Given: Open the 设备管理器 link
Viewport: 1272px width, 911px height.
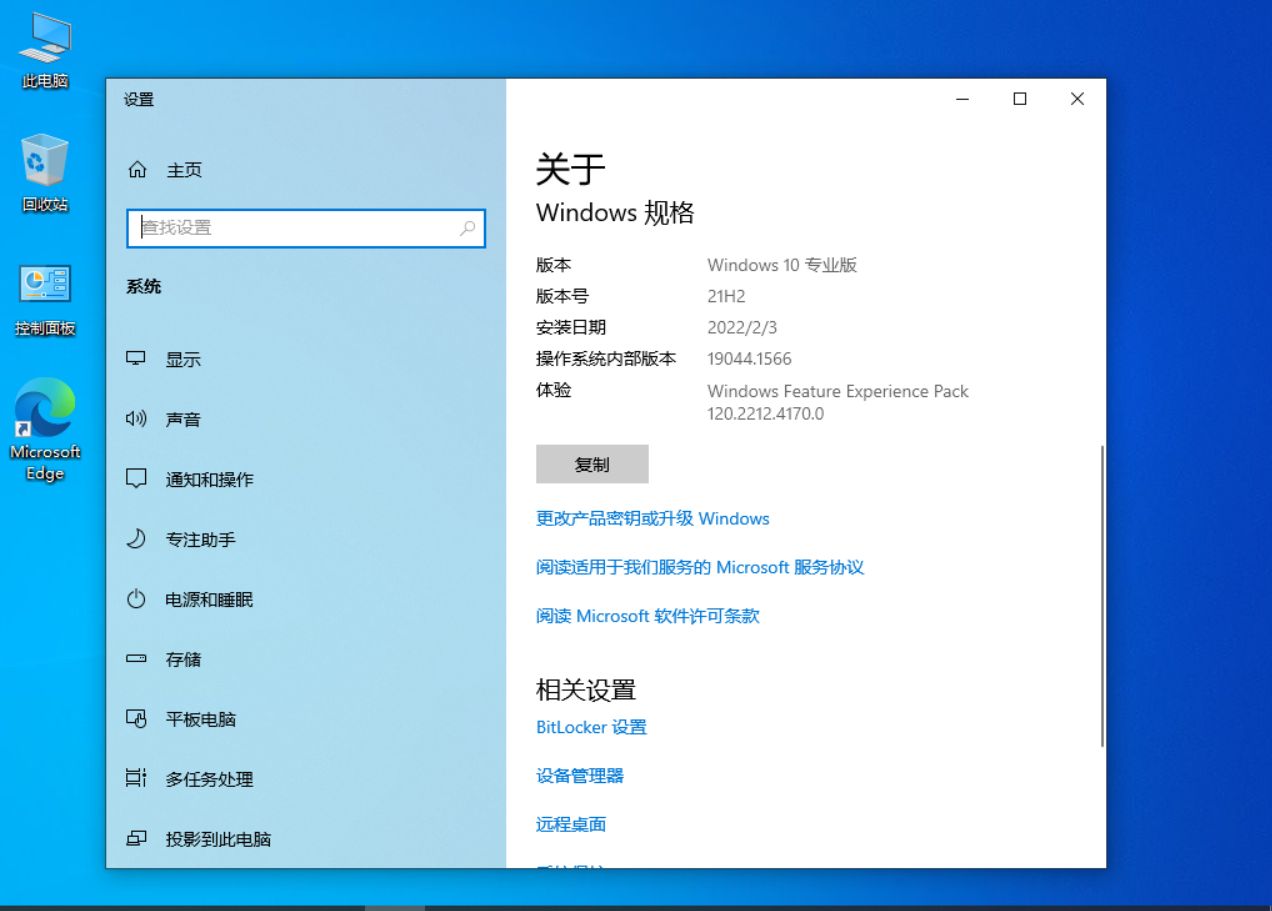Looking at the screenshot, I should coord(580,776).
